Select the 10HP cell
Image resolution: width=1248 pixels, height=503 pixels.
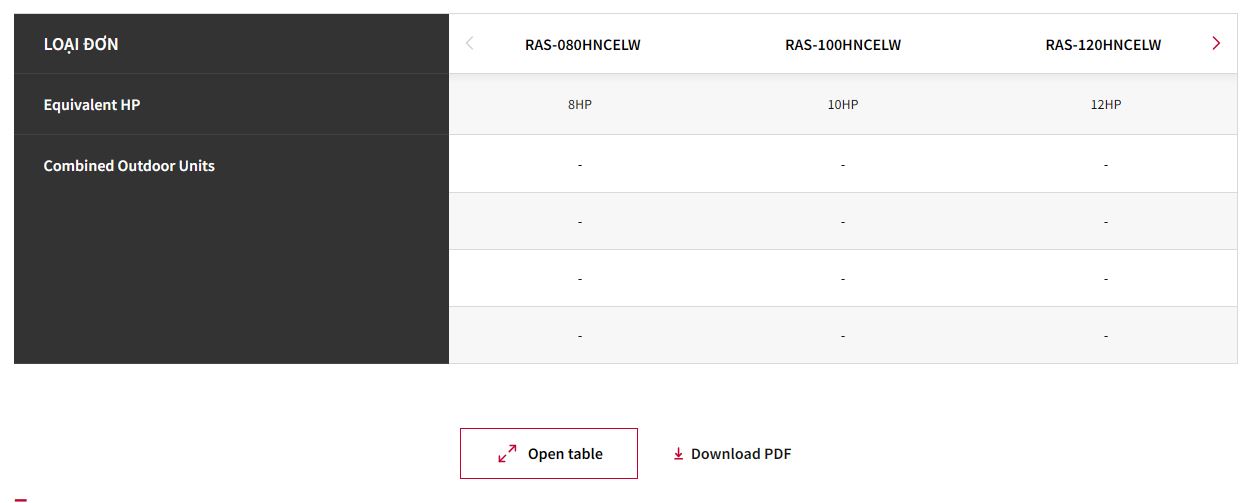843,104
